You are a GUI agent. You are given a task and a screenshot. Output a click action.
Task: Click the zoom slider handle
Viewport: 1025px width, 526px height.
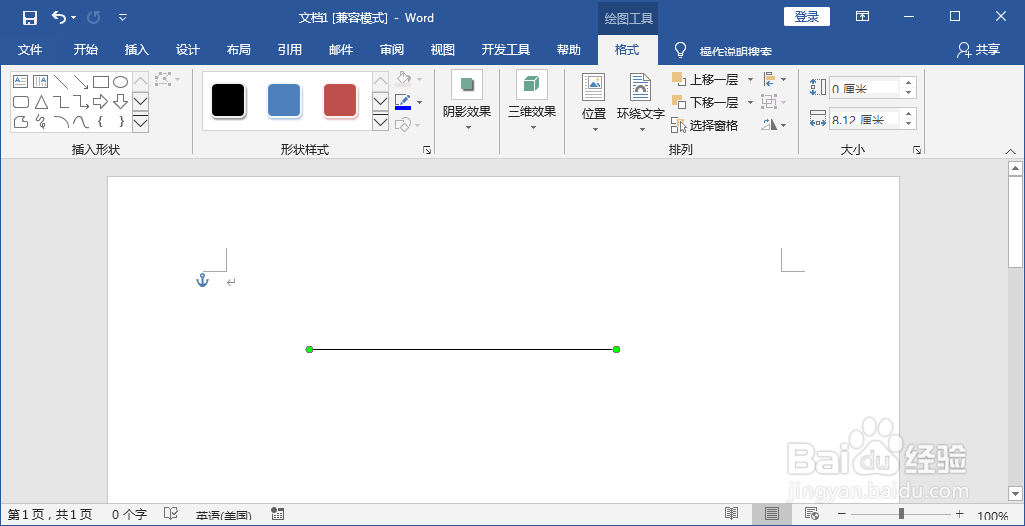pos(901,514)
